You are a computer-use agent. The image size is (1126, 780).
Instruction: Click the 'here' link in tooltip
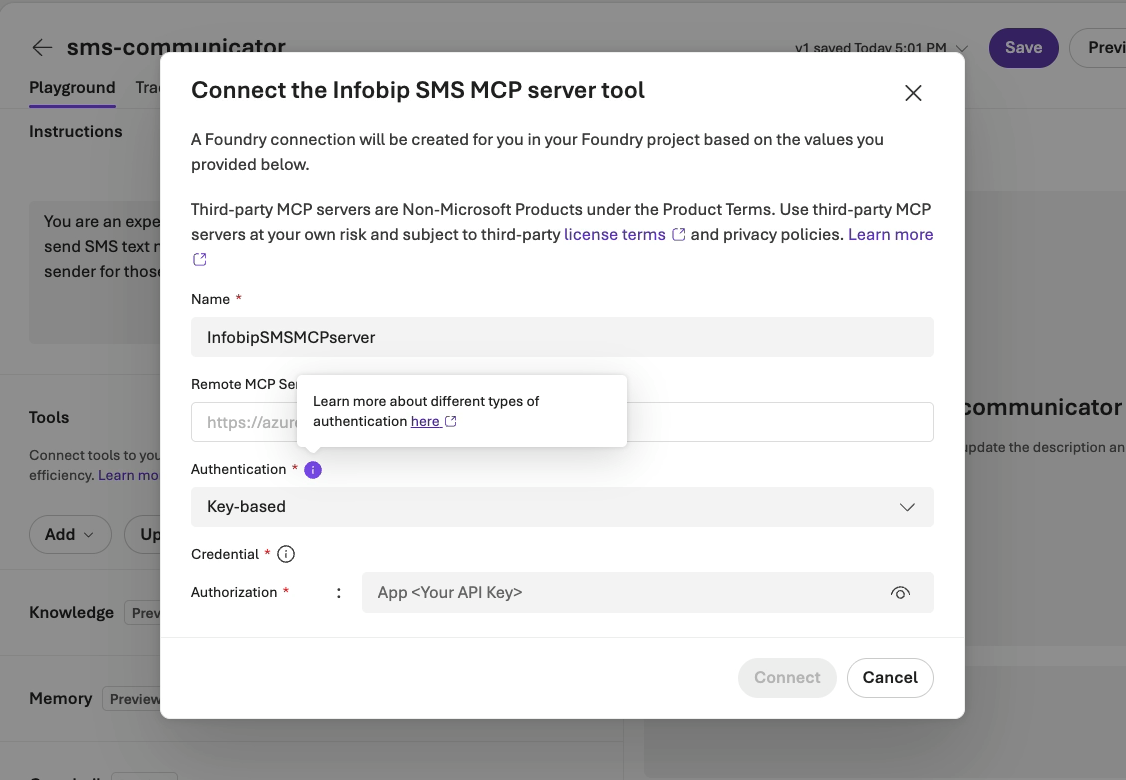click(425, 422)
